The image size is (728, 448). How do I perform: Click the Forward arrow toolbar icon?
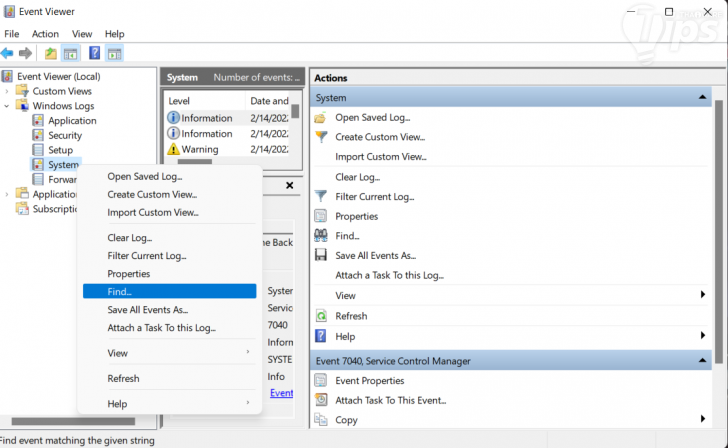[26, 53]
